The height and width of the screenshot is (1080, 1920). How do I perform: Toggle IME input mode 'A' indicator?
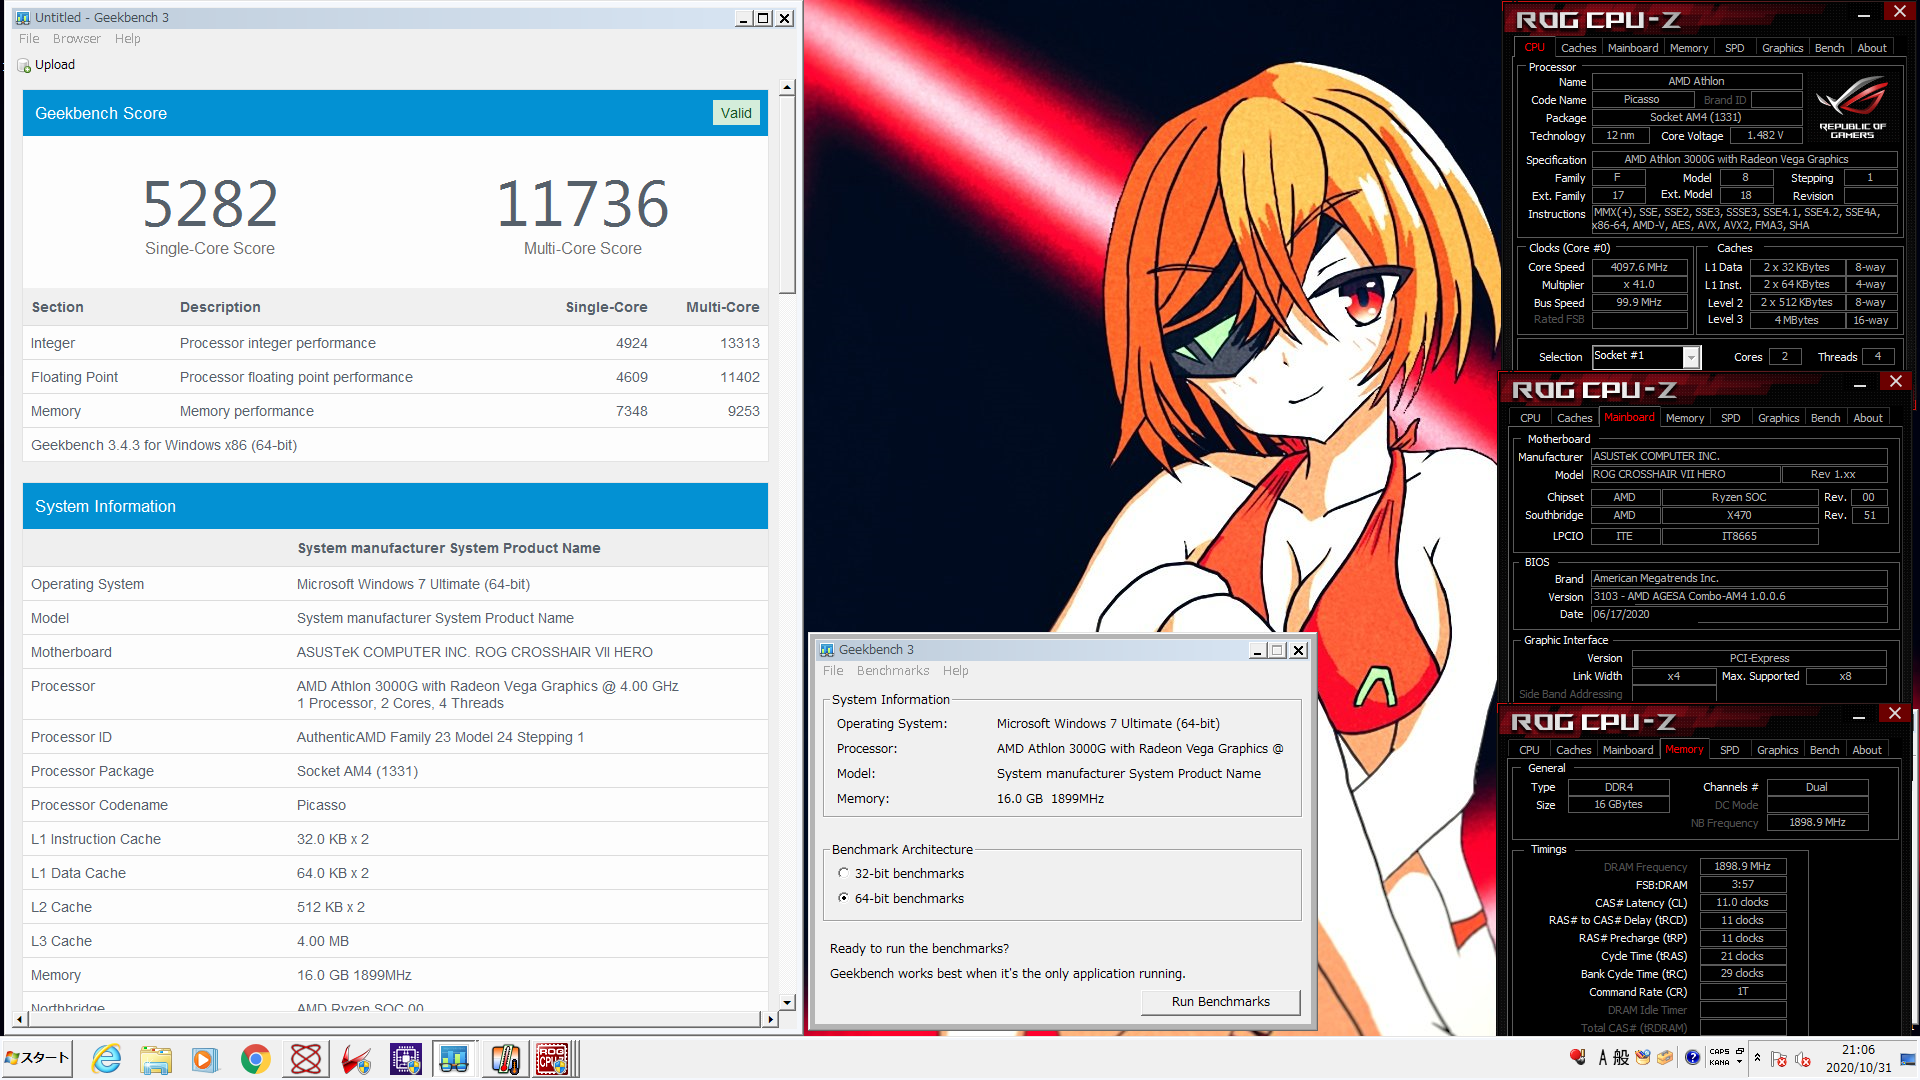(x=1603, y=1058)
